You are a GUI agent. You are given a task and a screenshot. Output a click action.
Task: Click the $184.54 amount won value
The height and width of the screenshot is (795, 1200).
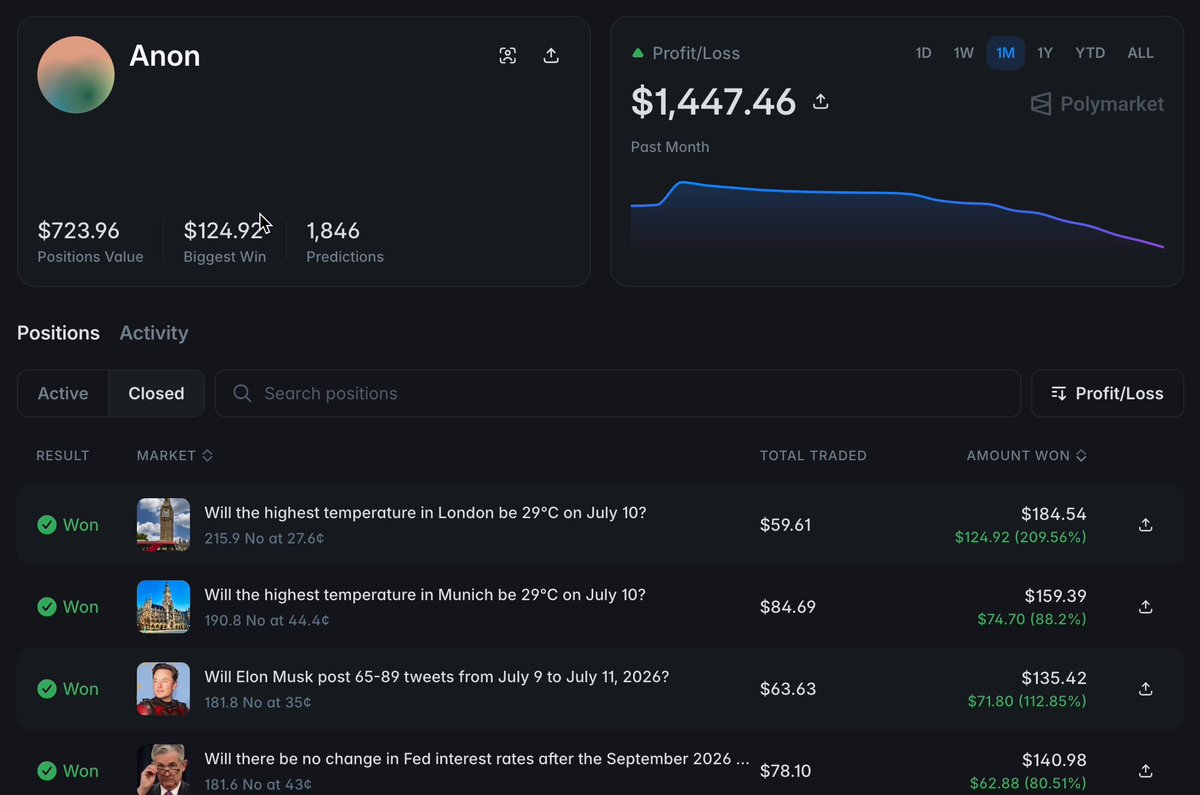1053,514
